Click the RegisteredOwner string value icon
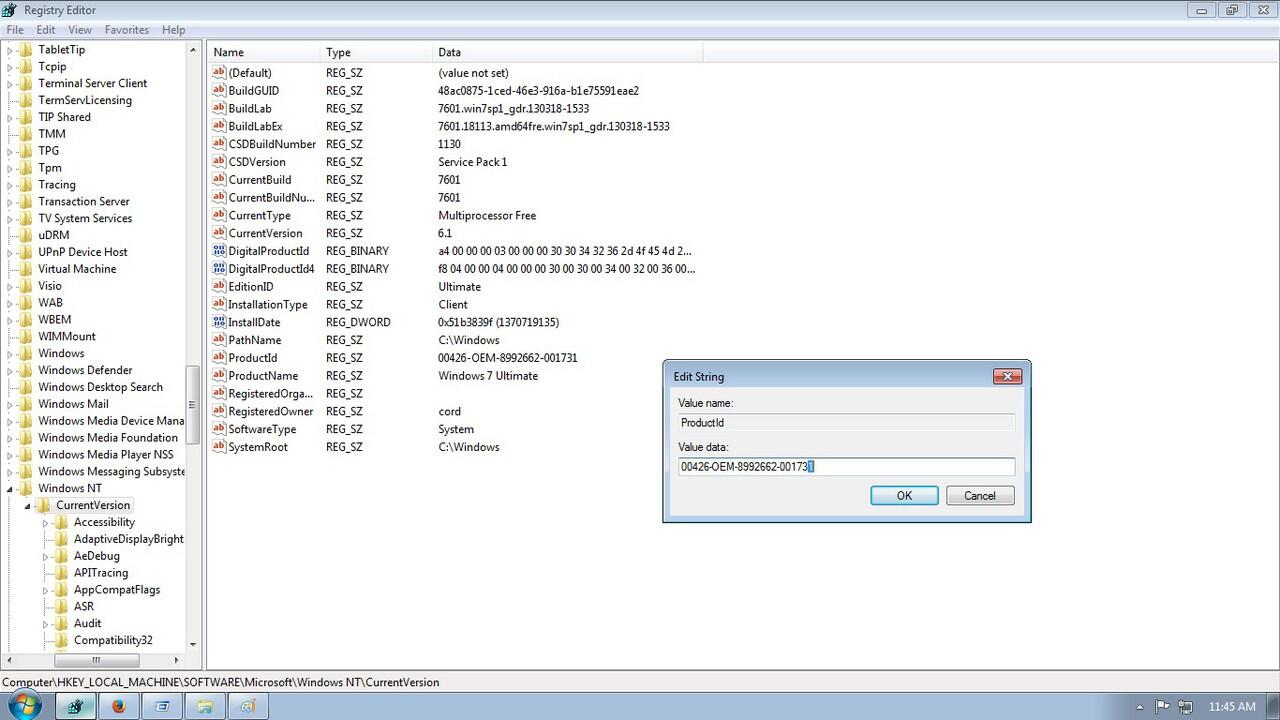1280x720 pixels. click(x=219, y=411)
